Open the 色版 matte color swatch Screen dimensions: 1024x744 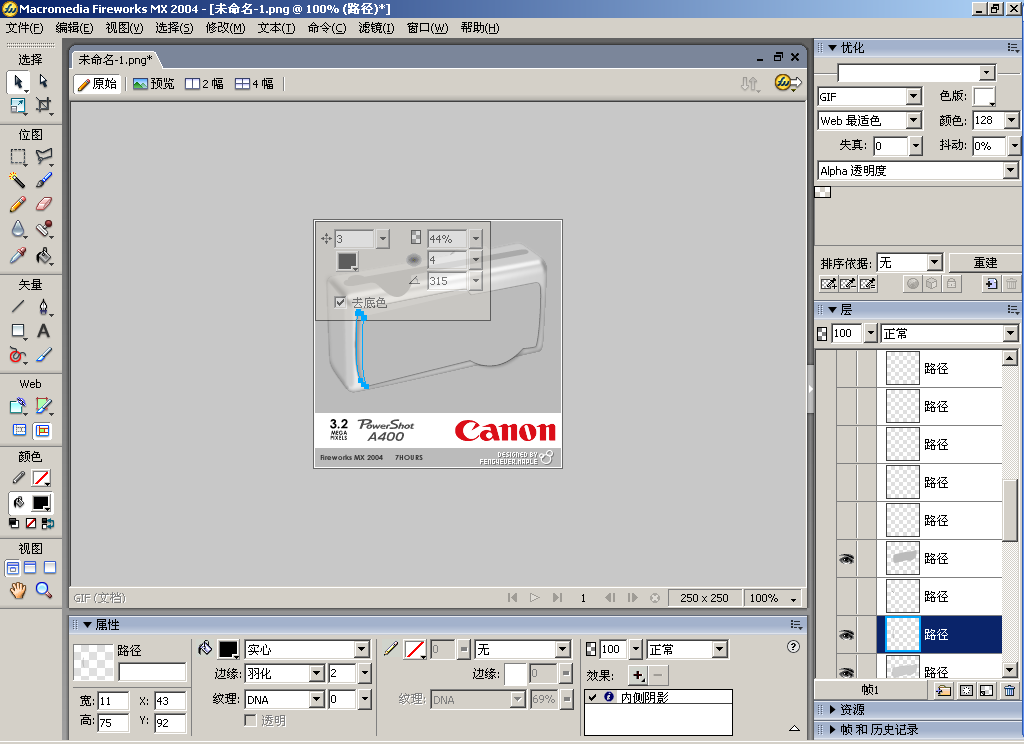click(984, 97)
